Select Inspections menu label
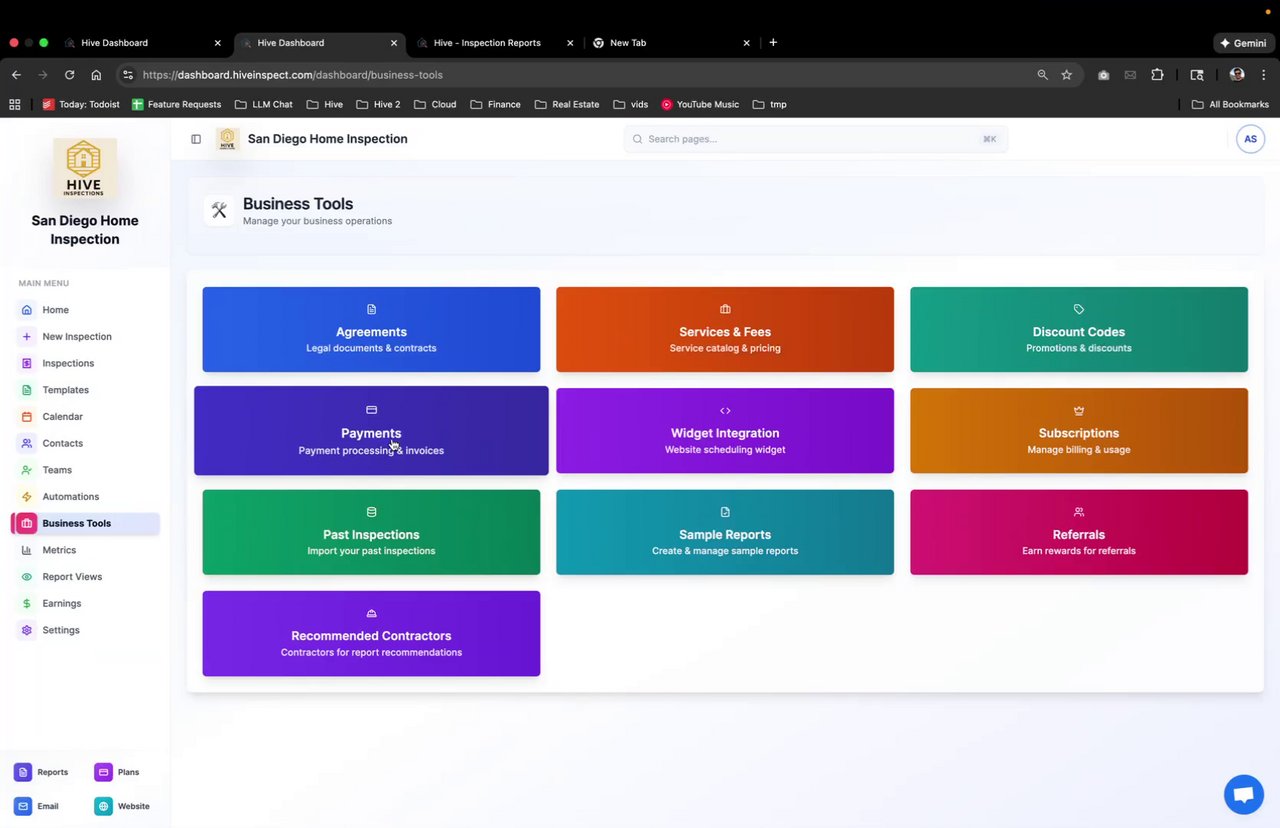The image size is (1280, 828). pos(68,363)
